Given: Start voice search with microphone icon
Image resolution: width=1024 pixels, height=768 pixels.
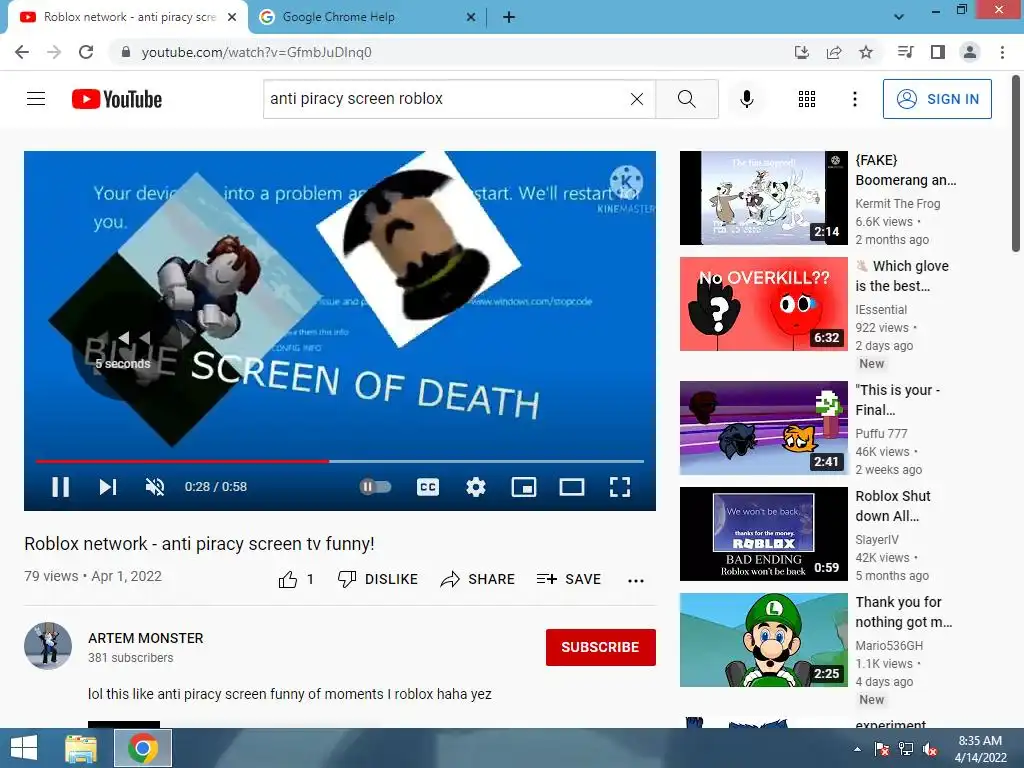Looking at the screenshot, I should pos(746,99).
